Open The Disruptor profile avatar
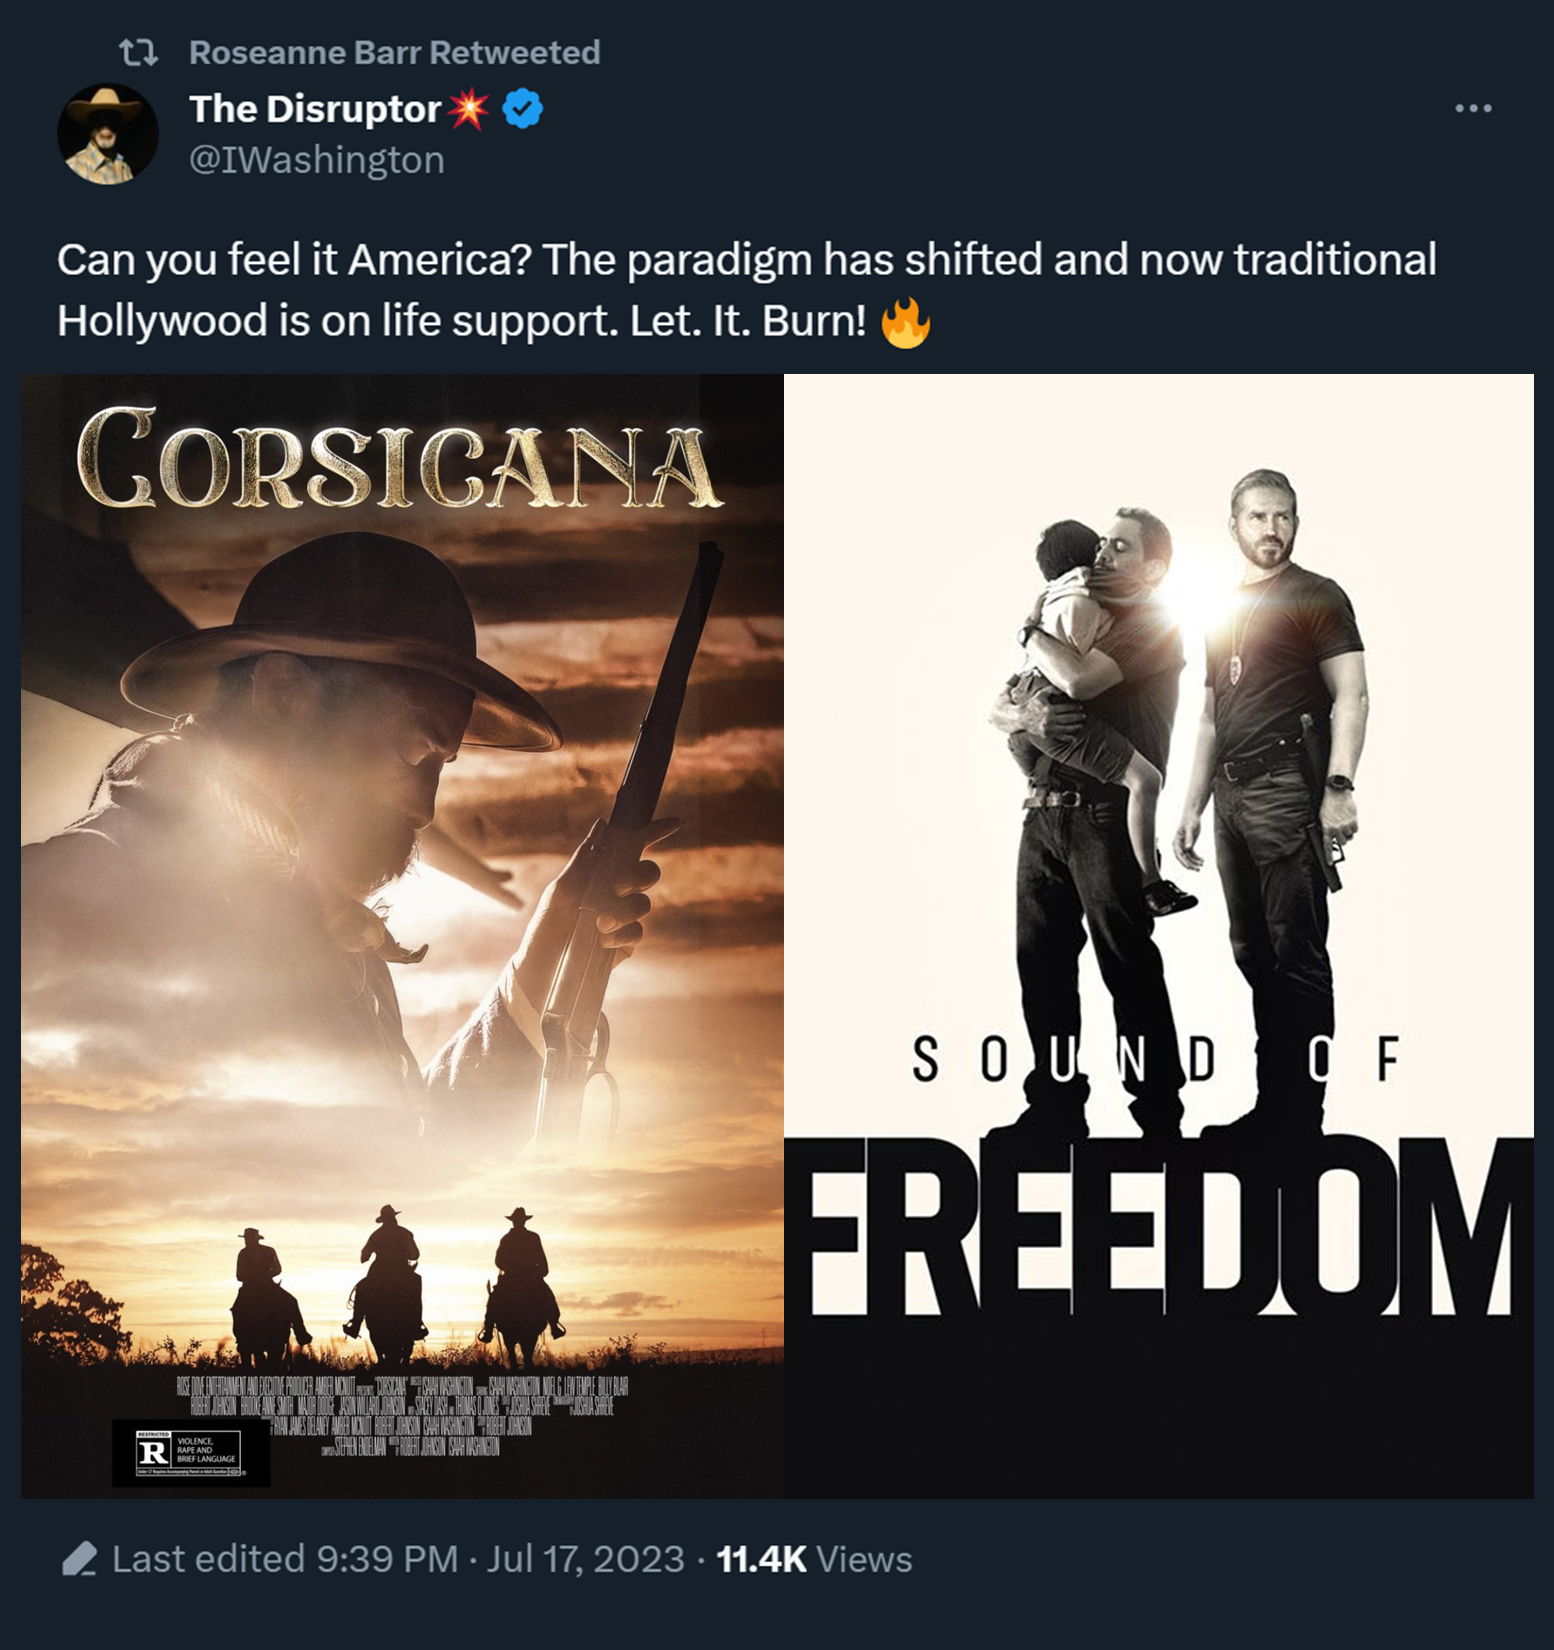Viewport: 1554px width, 1650px height. 108,134
